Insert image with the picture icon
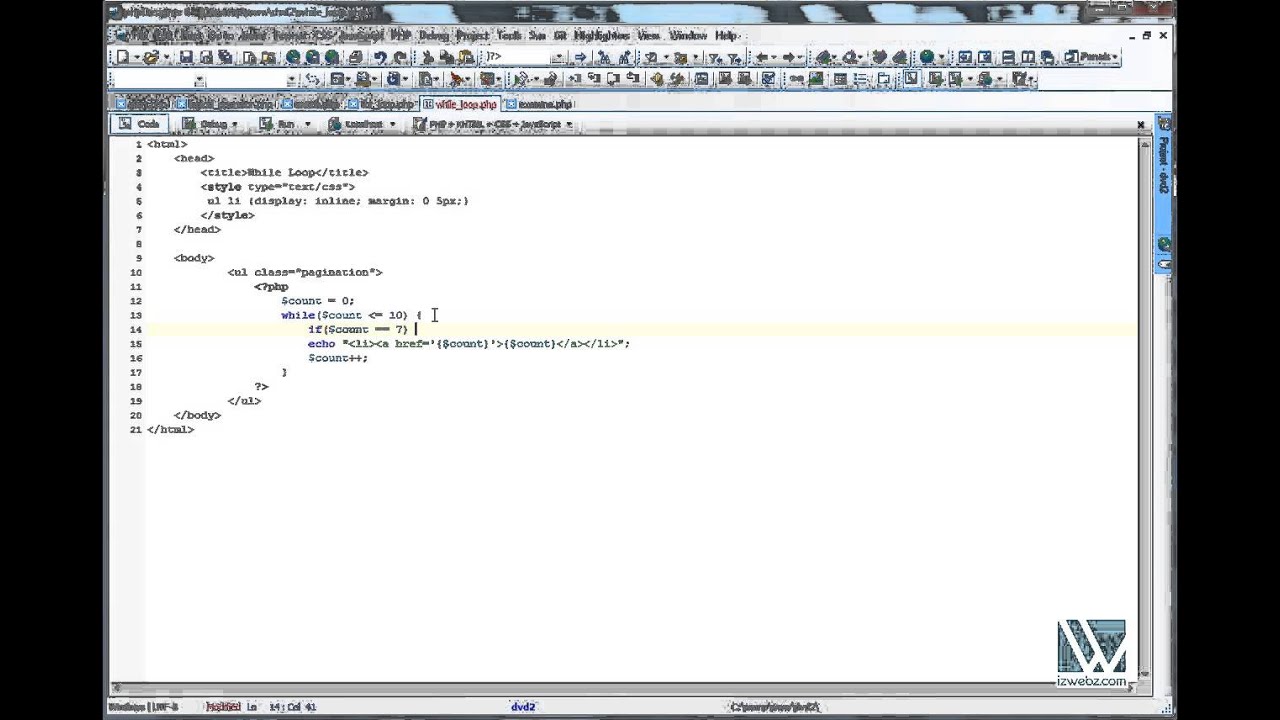Screen dimensions: 1280x720 pos(816,79)
